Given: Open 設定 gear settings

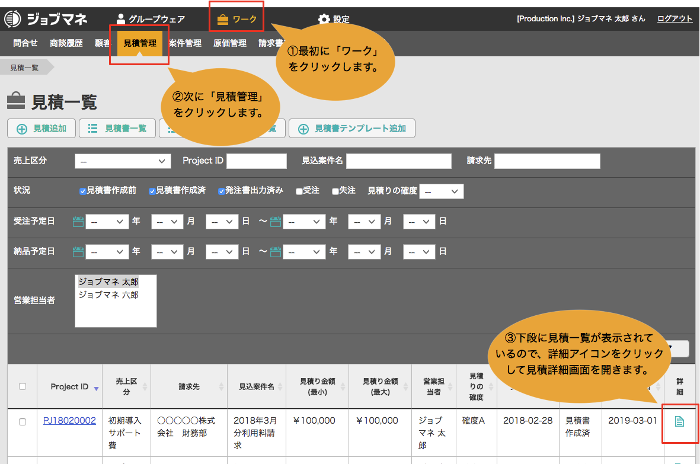Looking at the screenshot, I should [333, 19].
